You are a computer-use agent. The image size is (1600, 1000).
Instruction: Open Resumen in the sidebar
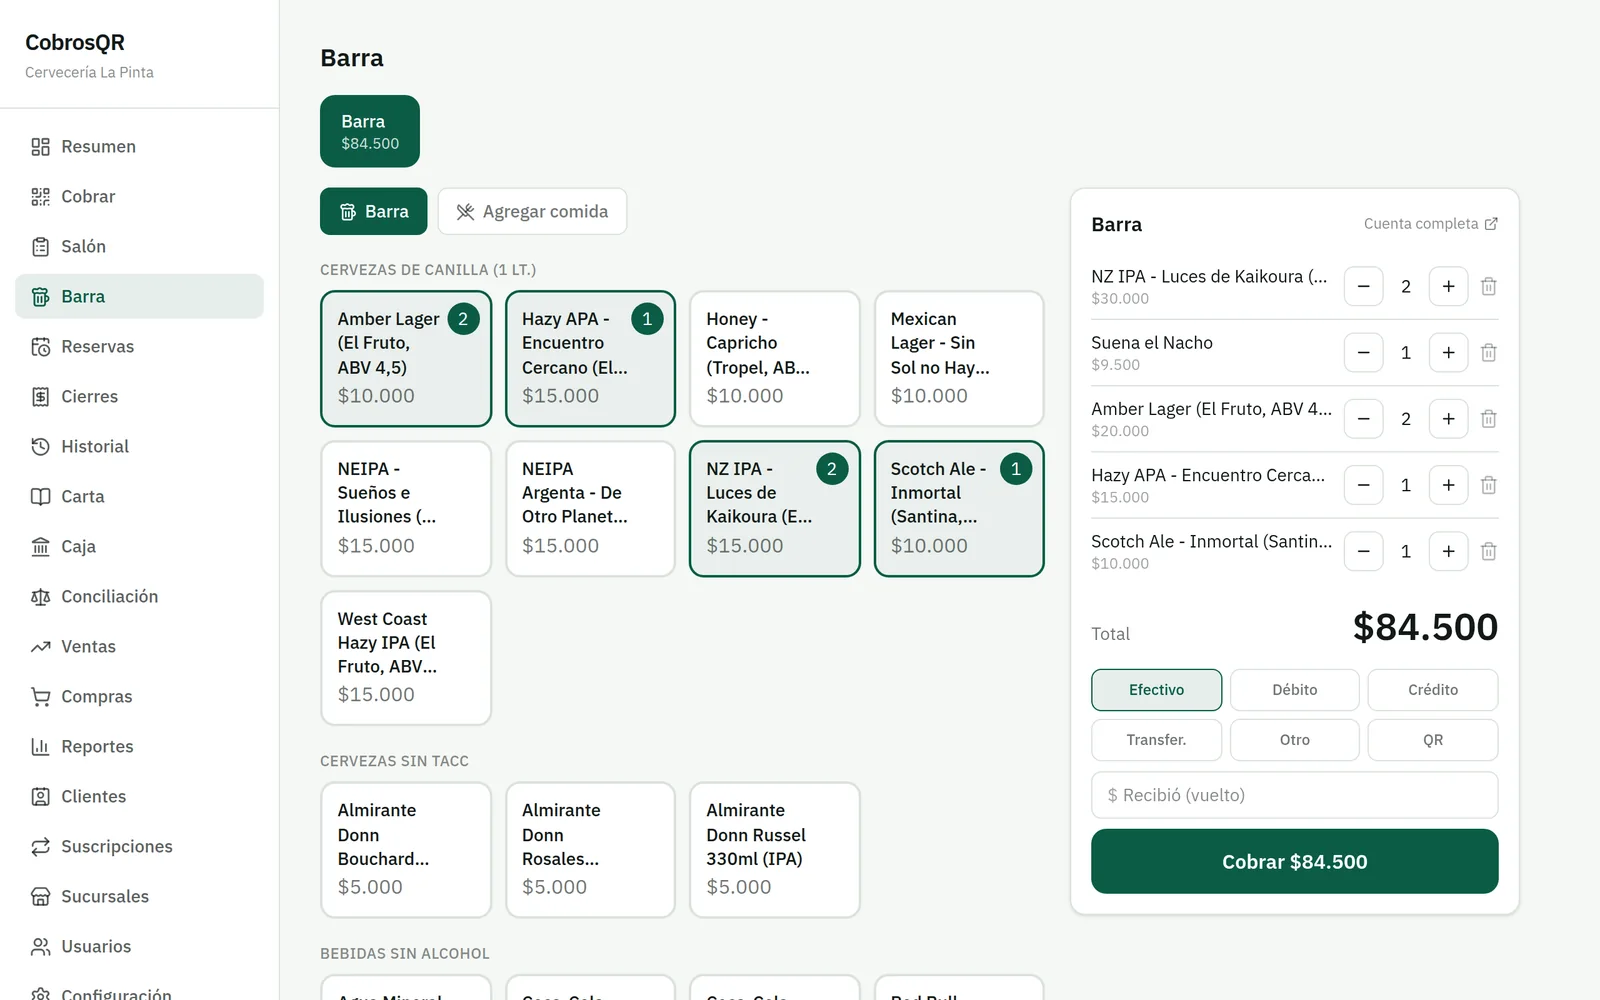[x=140, y=146]
